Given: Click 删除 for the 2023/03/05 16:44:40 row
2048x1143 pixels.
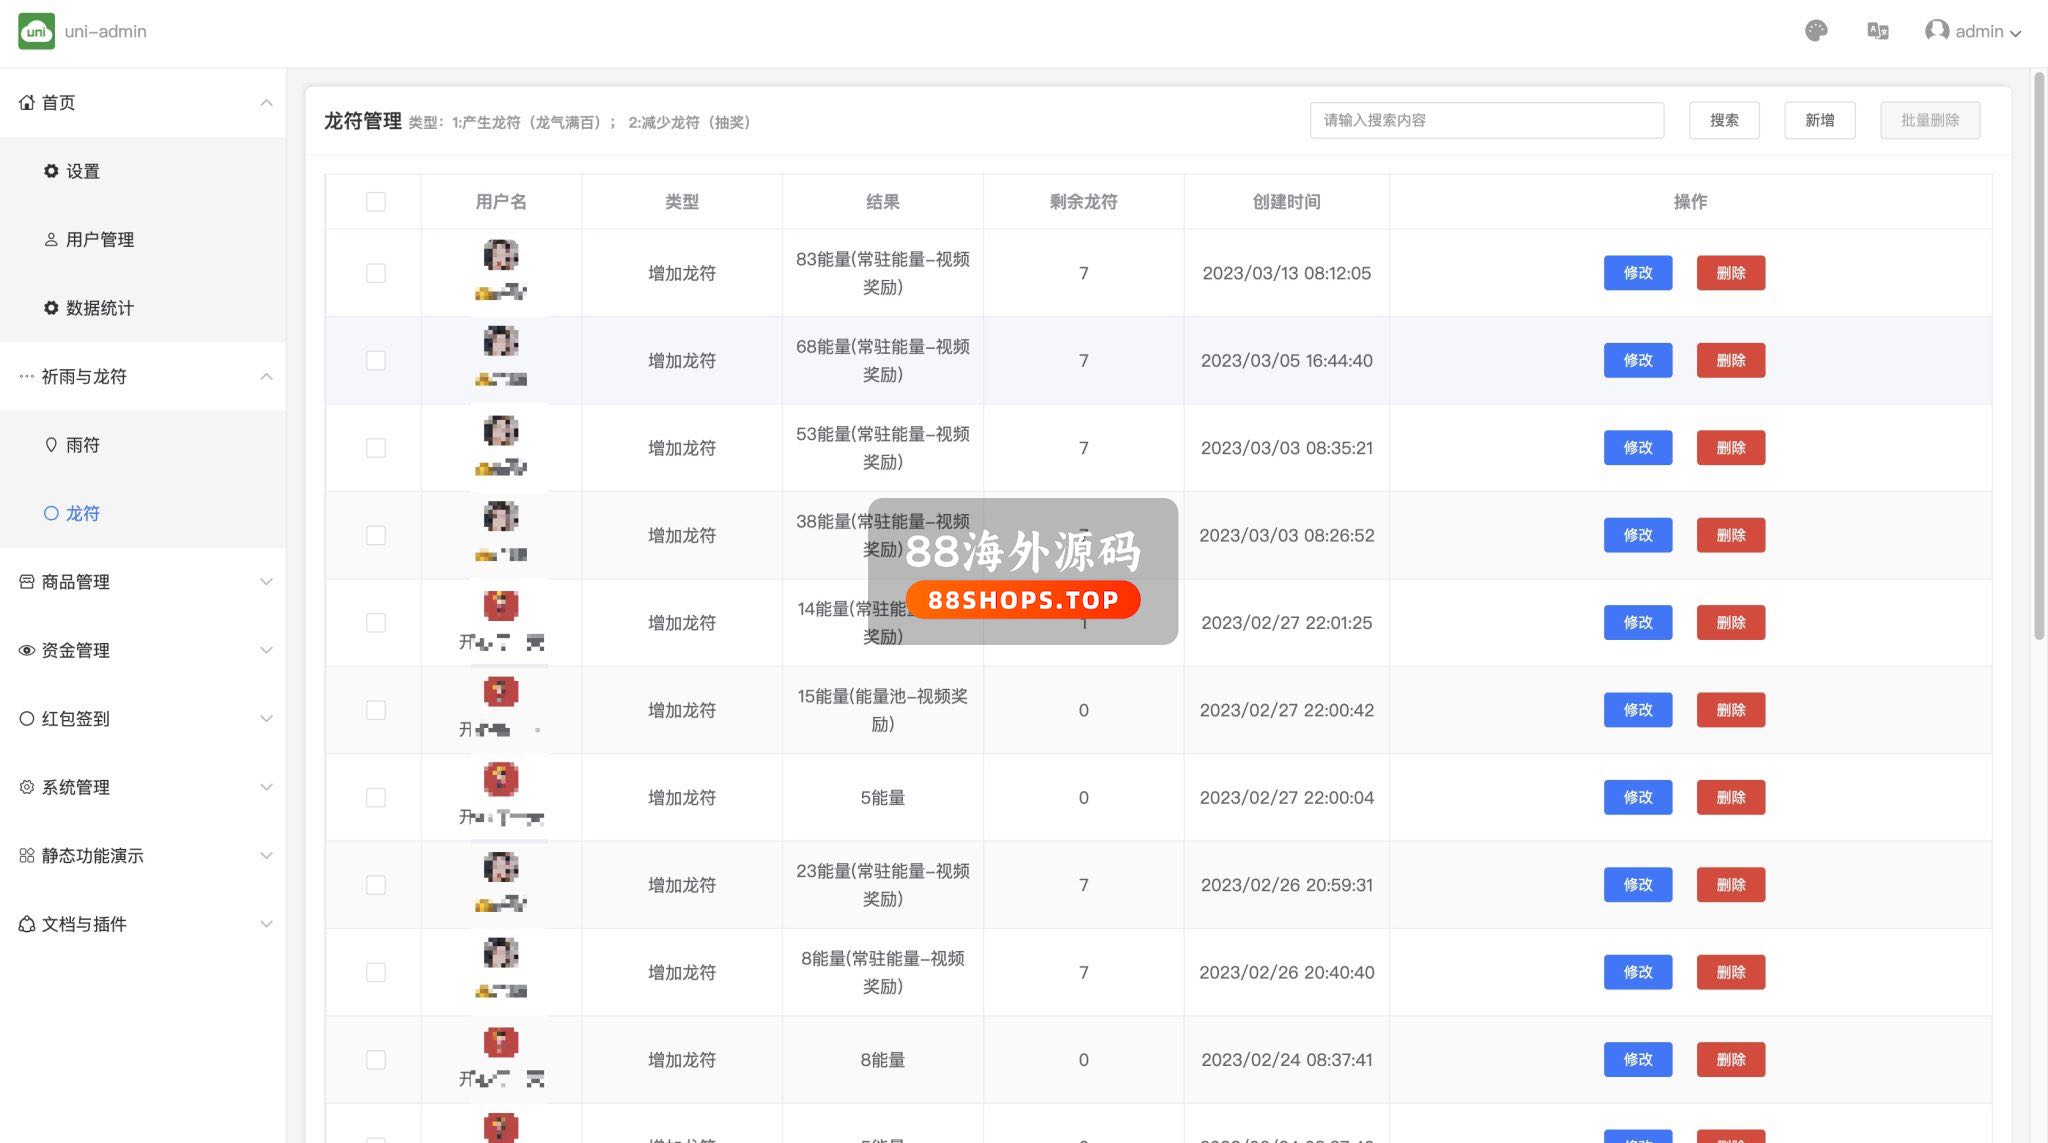Looking at the screenshot, I should tap(1730, 360).
